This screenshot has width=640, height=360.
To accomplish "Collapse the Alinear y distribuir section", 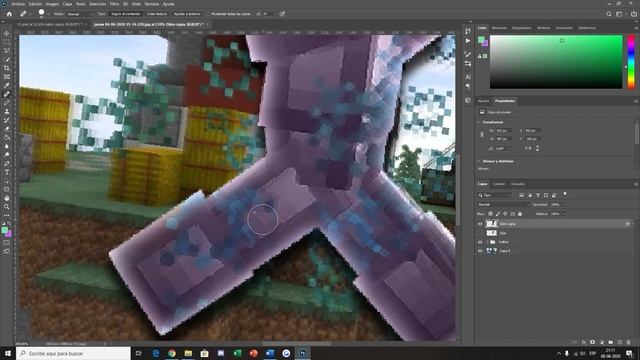I will click(479, 161).
